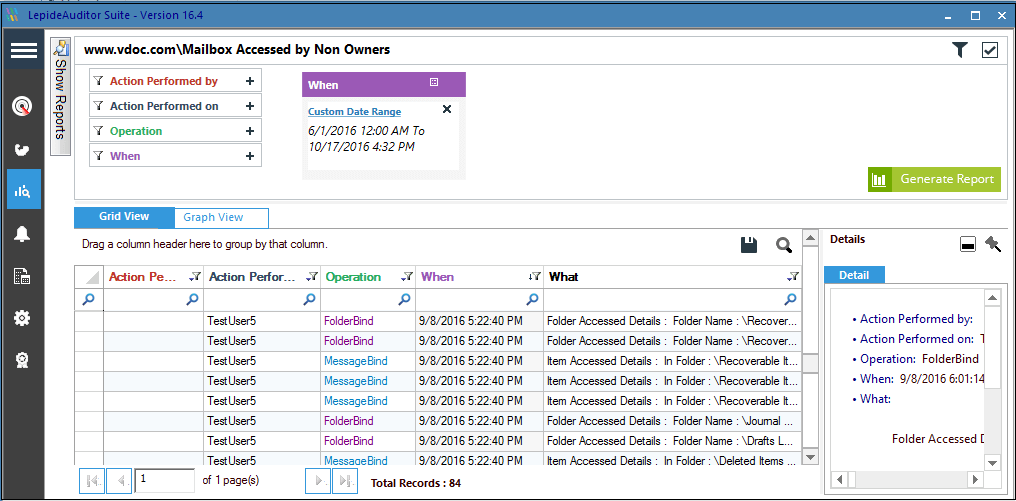The width and height of the screenshot is (1016, 501).
Task: Open the license badge sidebar icon
Action: 23,360
